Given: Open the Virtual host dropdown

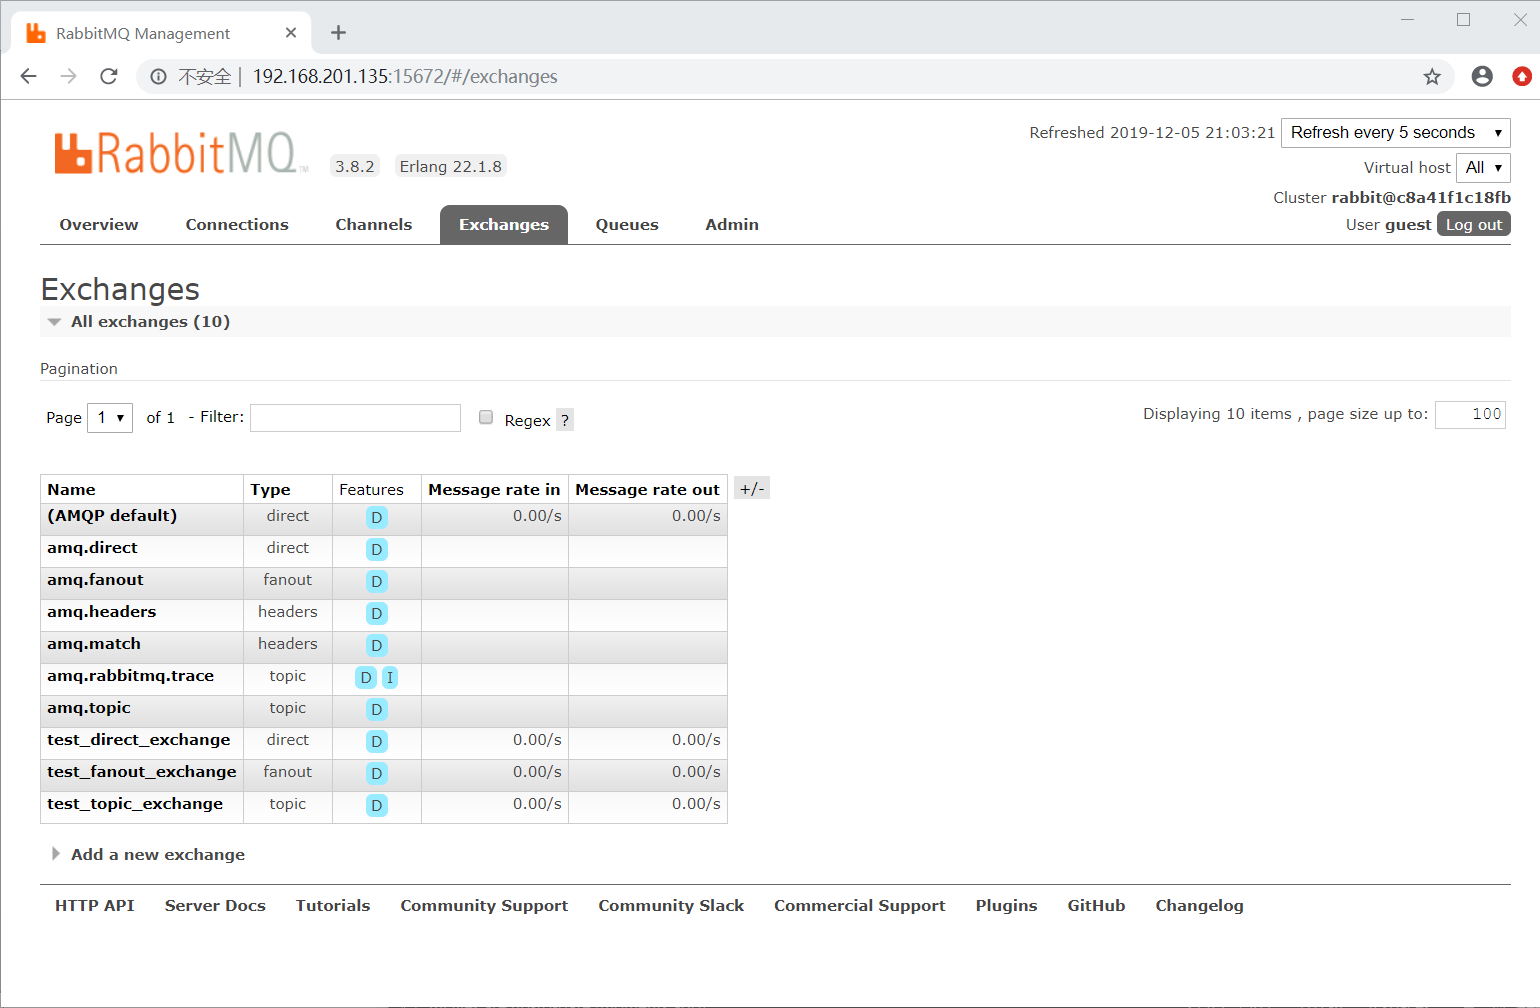Looking at the screenshot, I should pos(1483,167).
